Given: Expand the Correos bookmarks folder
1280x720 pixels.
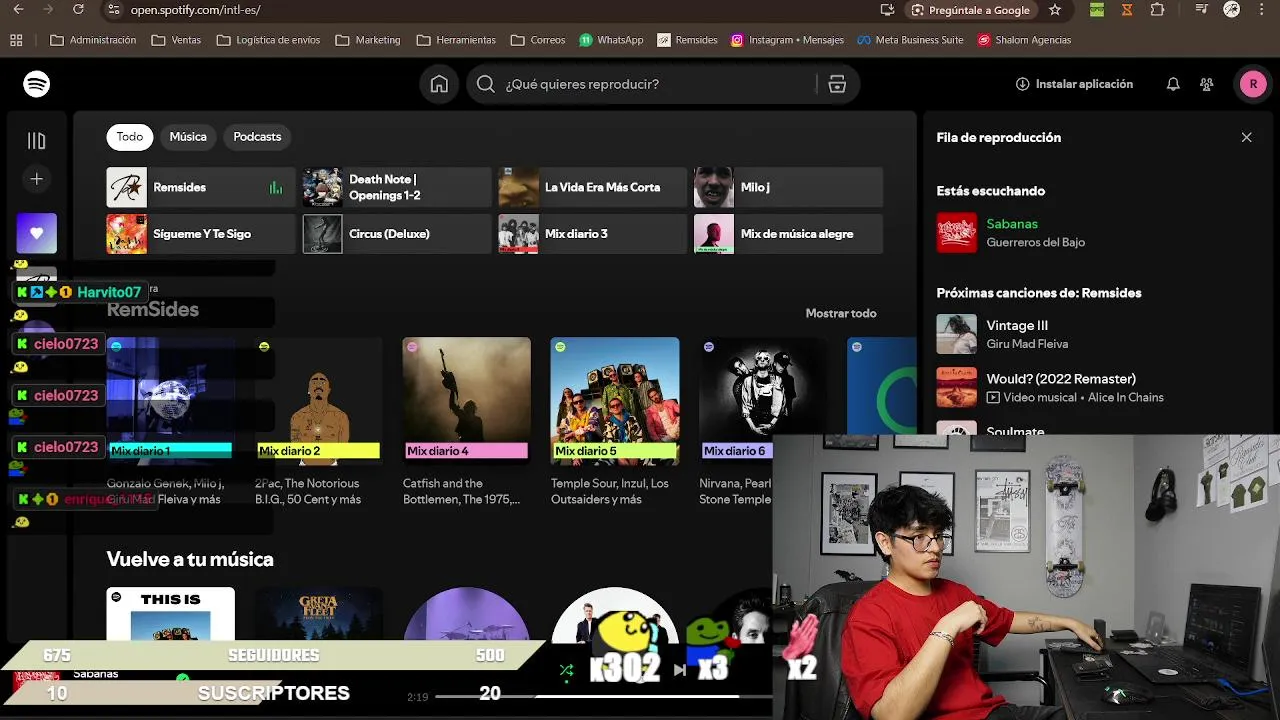Looking at the screenshot, I should pyautogui.click(x=538, y=40).
